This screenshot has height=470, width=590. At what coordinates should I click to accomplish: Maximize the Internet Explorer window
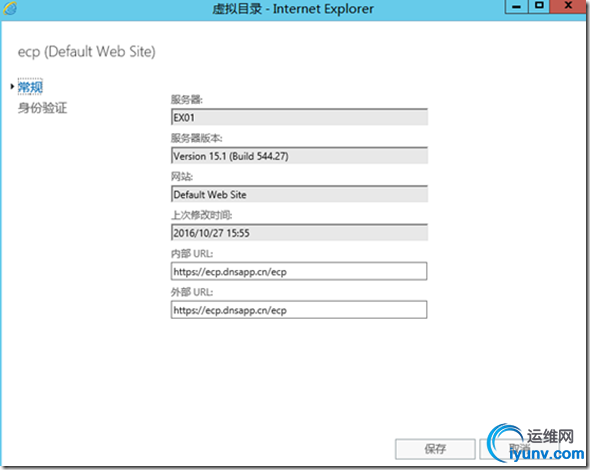pos(539,7)
